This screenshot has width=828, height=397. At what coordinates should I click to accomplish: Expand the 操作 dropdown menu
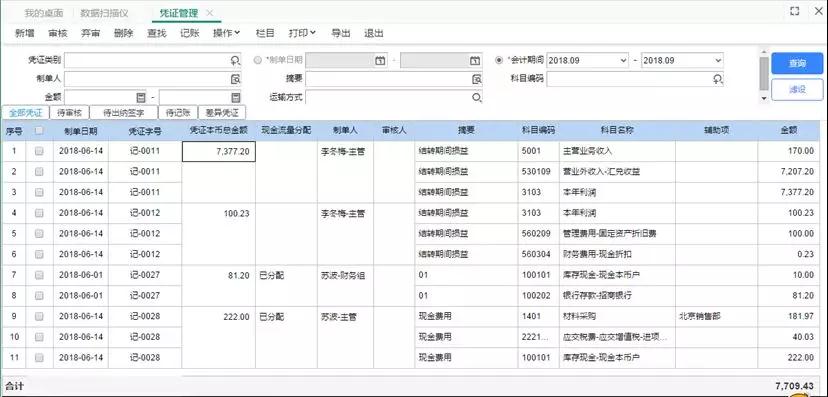pyautogui.click(x=227, y=33)
